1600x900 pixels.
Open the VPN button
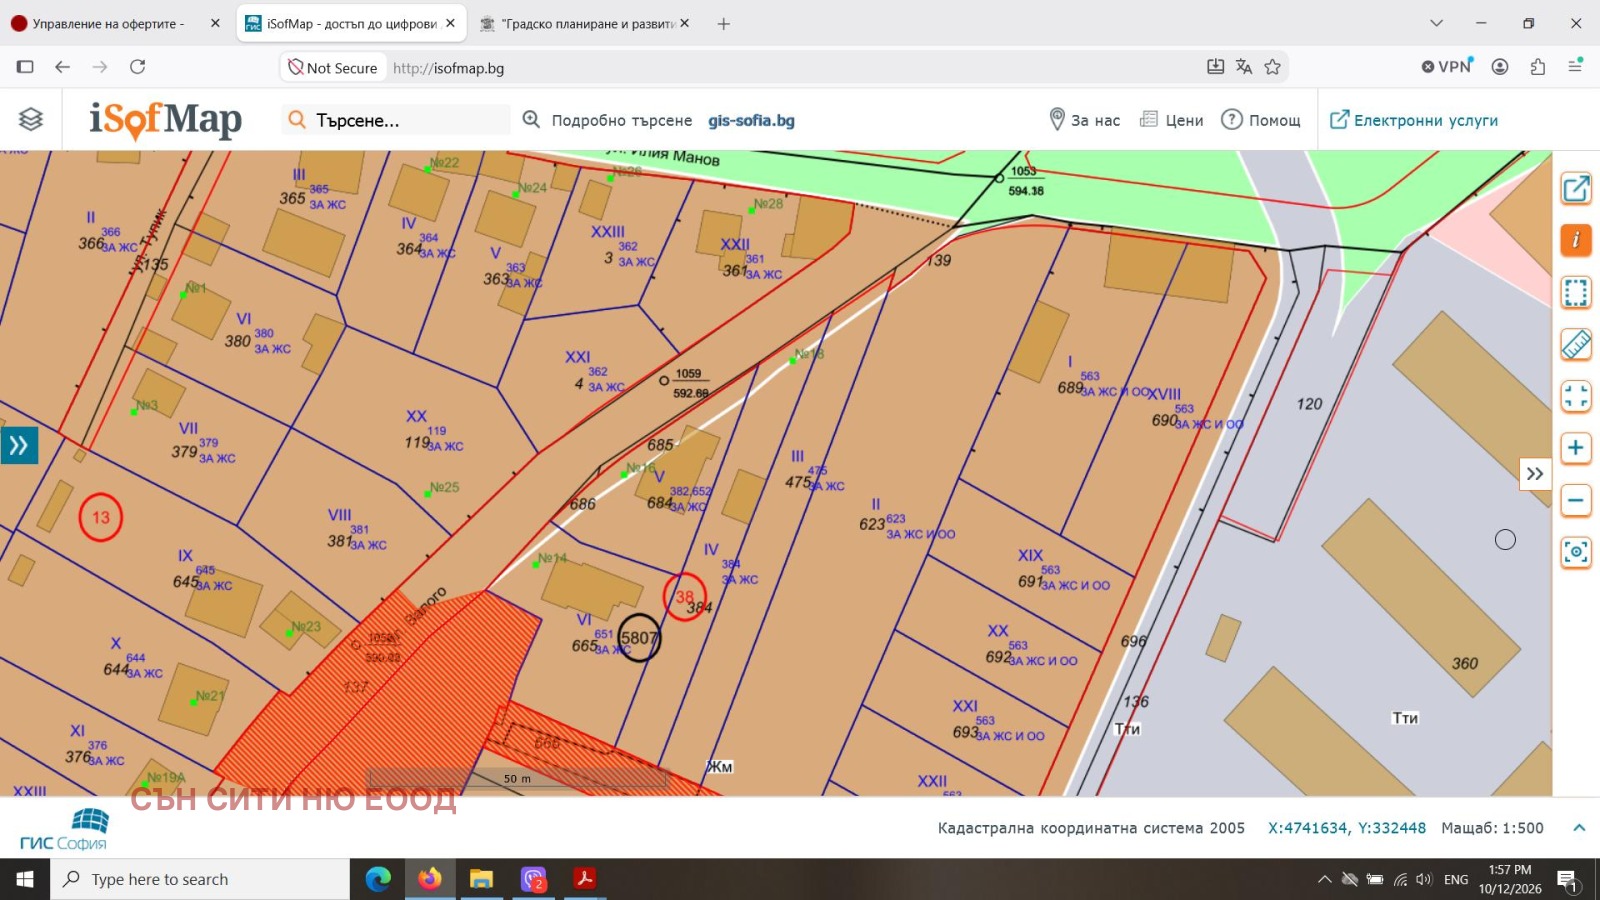click(x=1447, y=67)
